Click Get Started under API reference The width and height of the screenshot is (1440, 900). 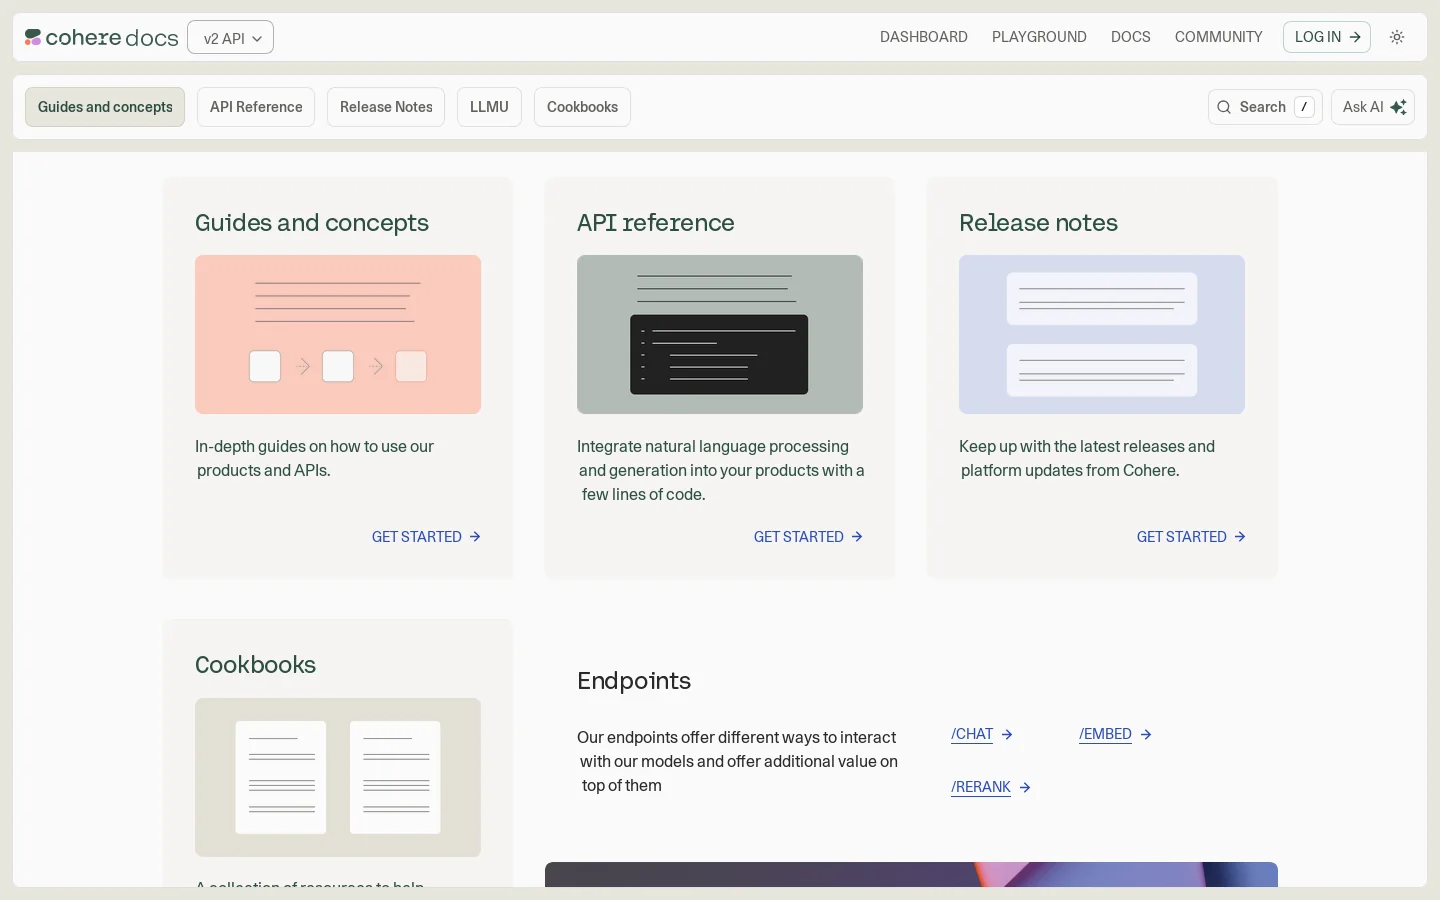pos(808,537)
